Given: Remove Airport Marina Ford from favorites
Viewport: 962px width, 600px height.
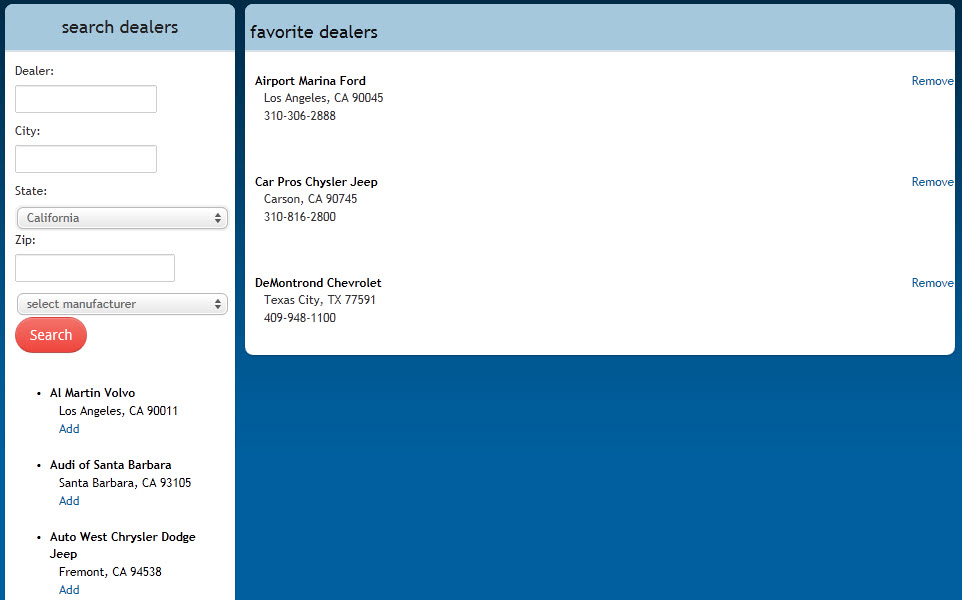Looking at the screenshot, I should tap(933, 81).
